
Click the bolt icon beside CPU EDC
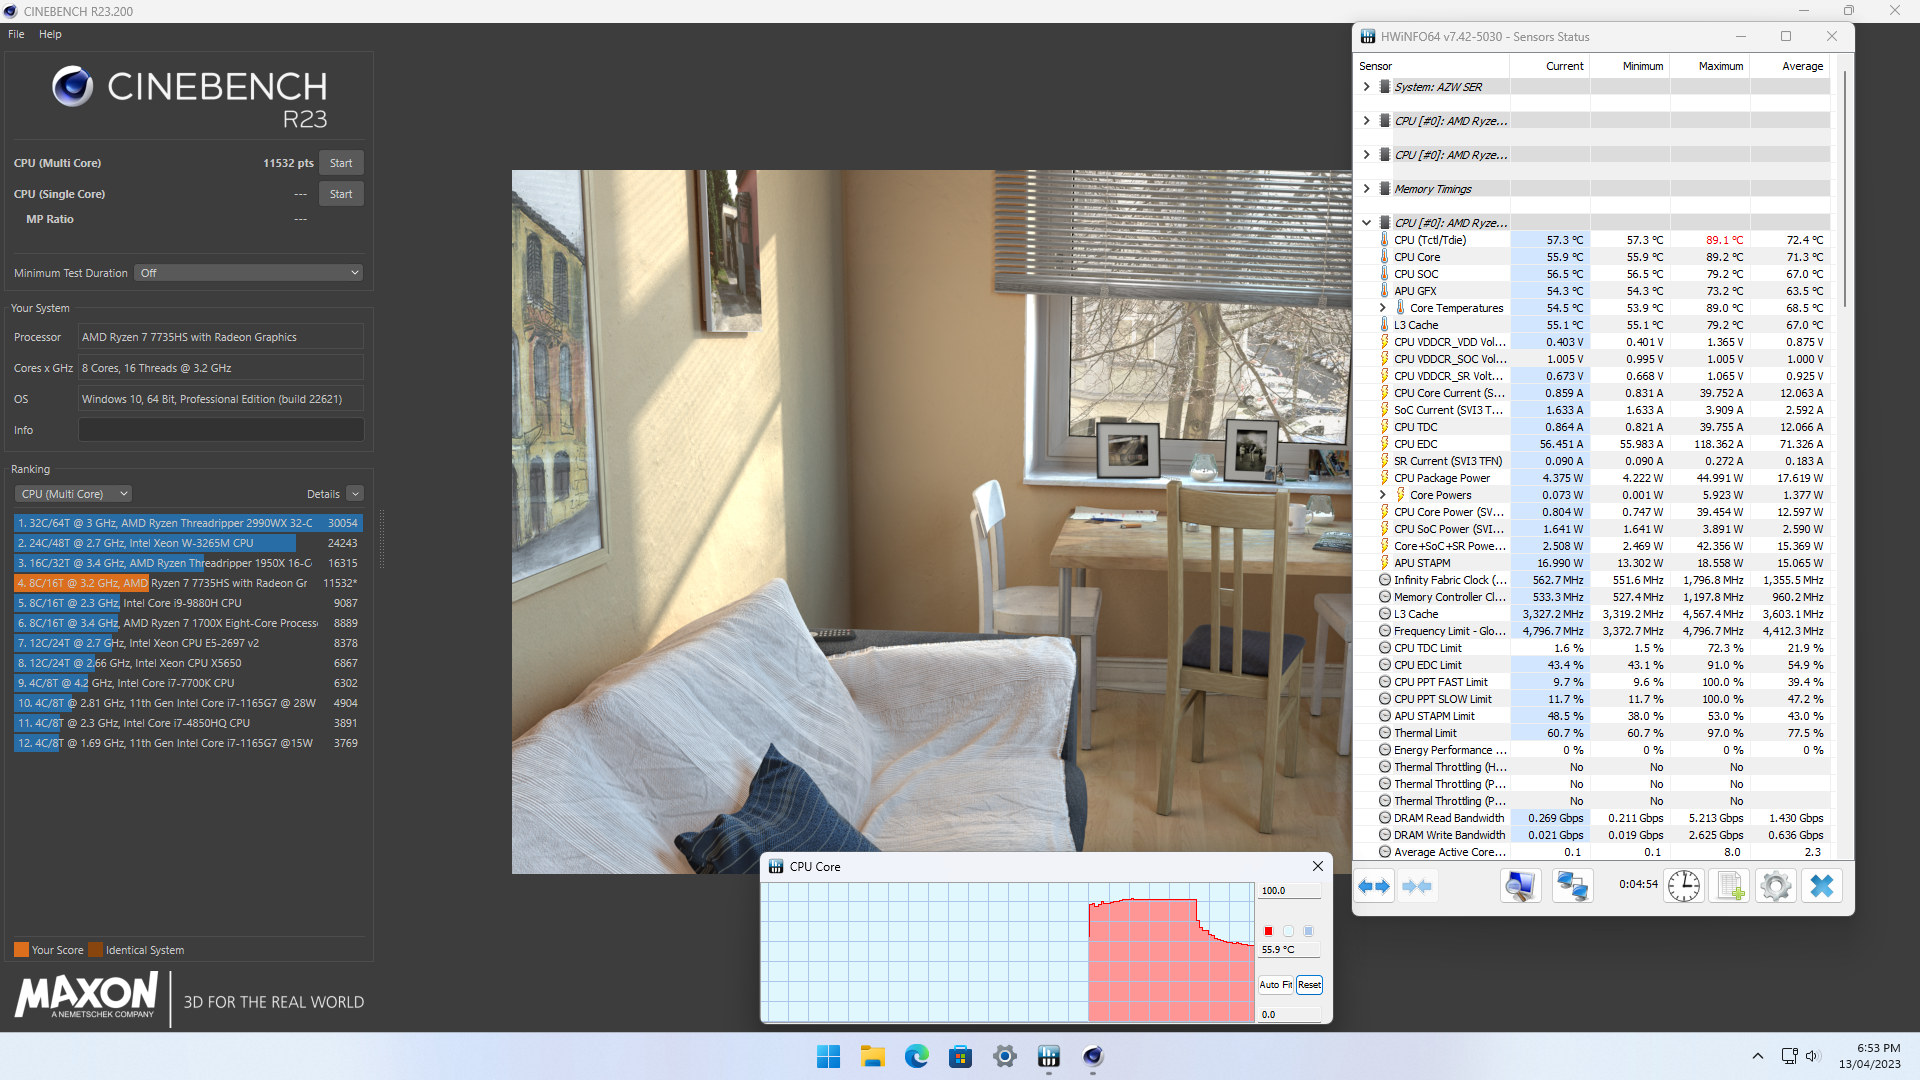pyautogui.click(x=1385, y=444)
